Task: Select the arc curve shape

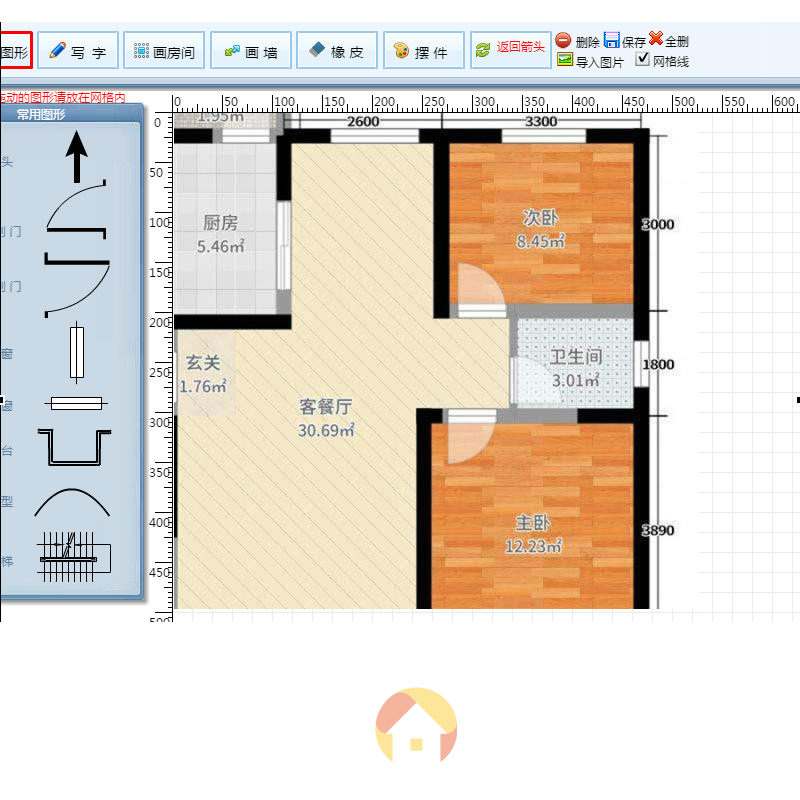Action: 72,503
